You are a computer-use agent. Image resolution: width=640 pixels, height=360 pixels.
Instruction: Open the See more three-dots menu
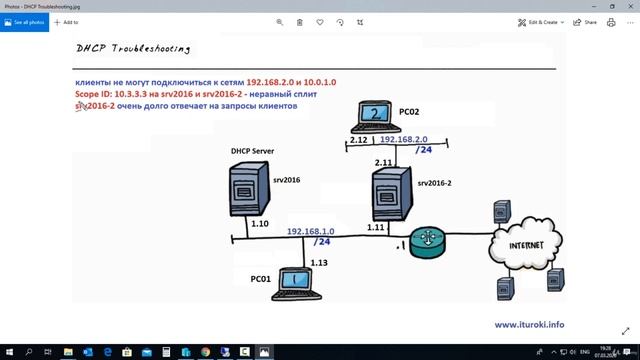coord(630,22)
